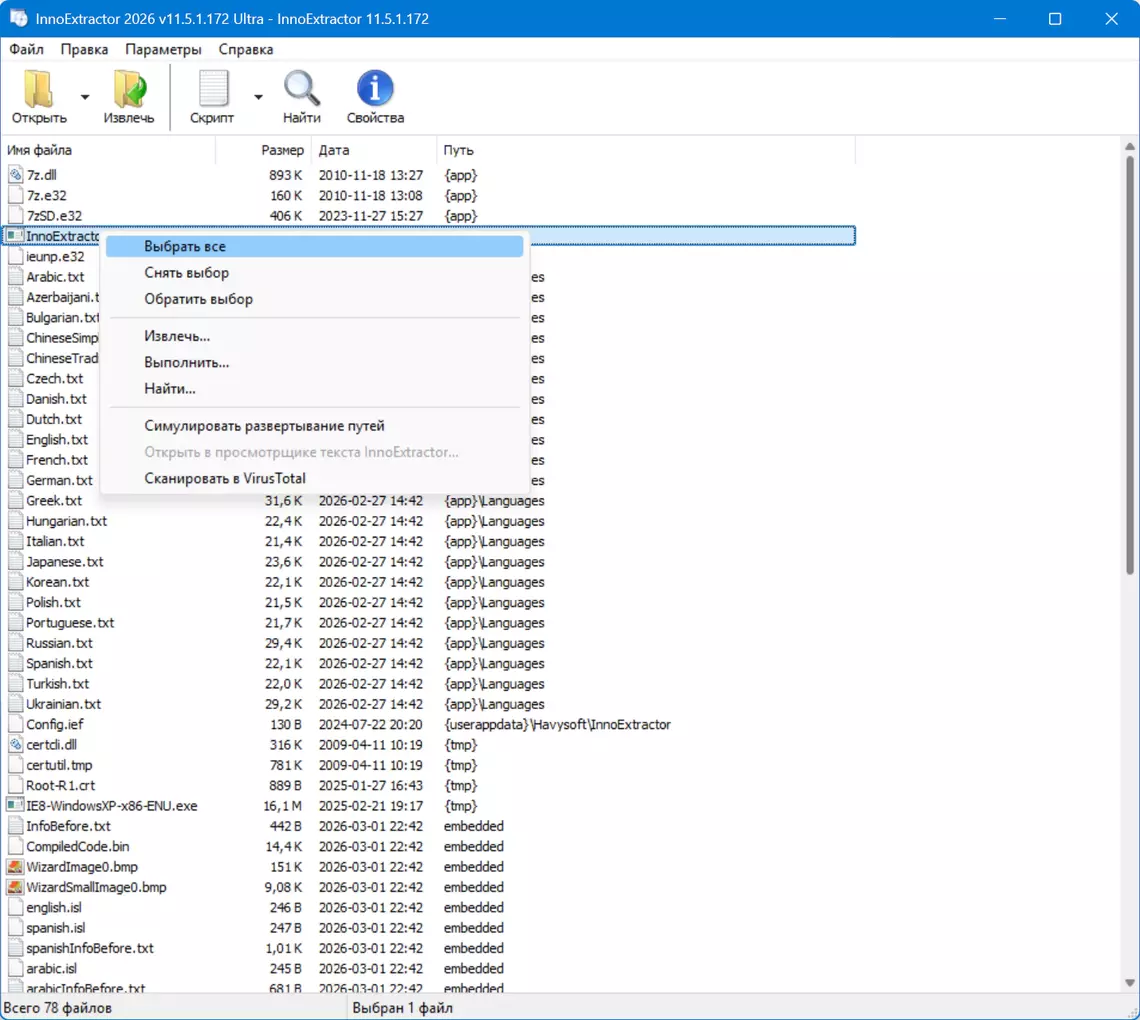Viewport: 1140px width, 1020px height.
Task: Click the certcli.dll file icon
Action: [15, 745]
